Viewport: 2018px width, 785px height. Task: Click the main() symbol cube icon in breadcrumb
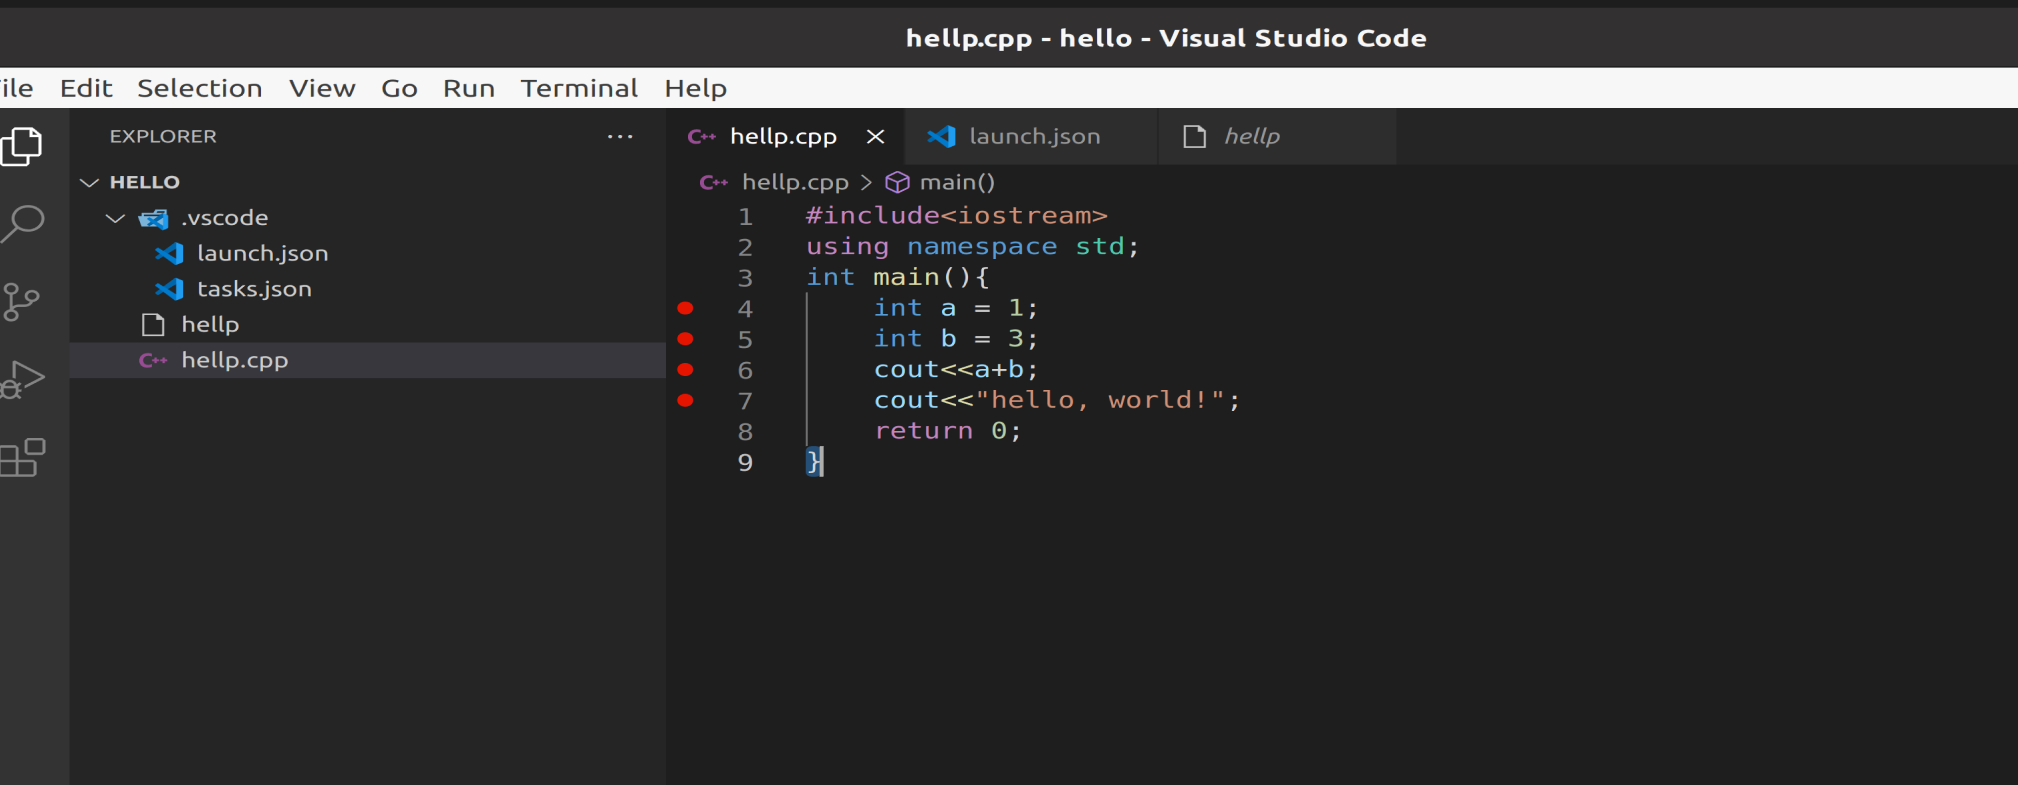coord(898,182)
